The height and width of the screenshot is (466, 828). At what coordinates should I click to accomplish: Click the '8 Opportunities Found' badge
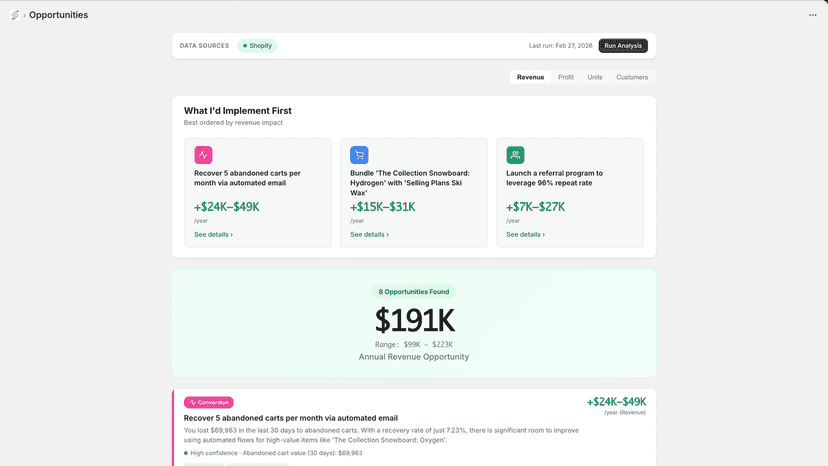click(413, 292)
